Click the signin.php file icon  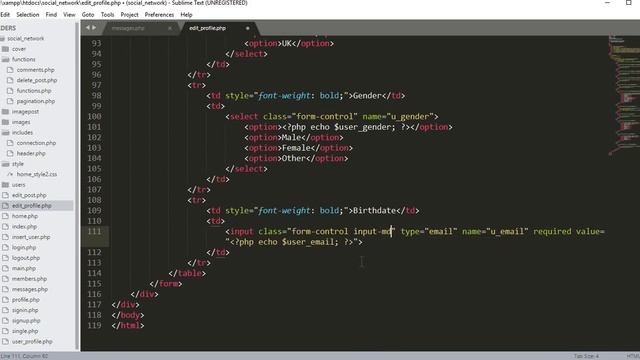5,310
